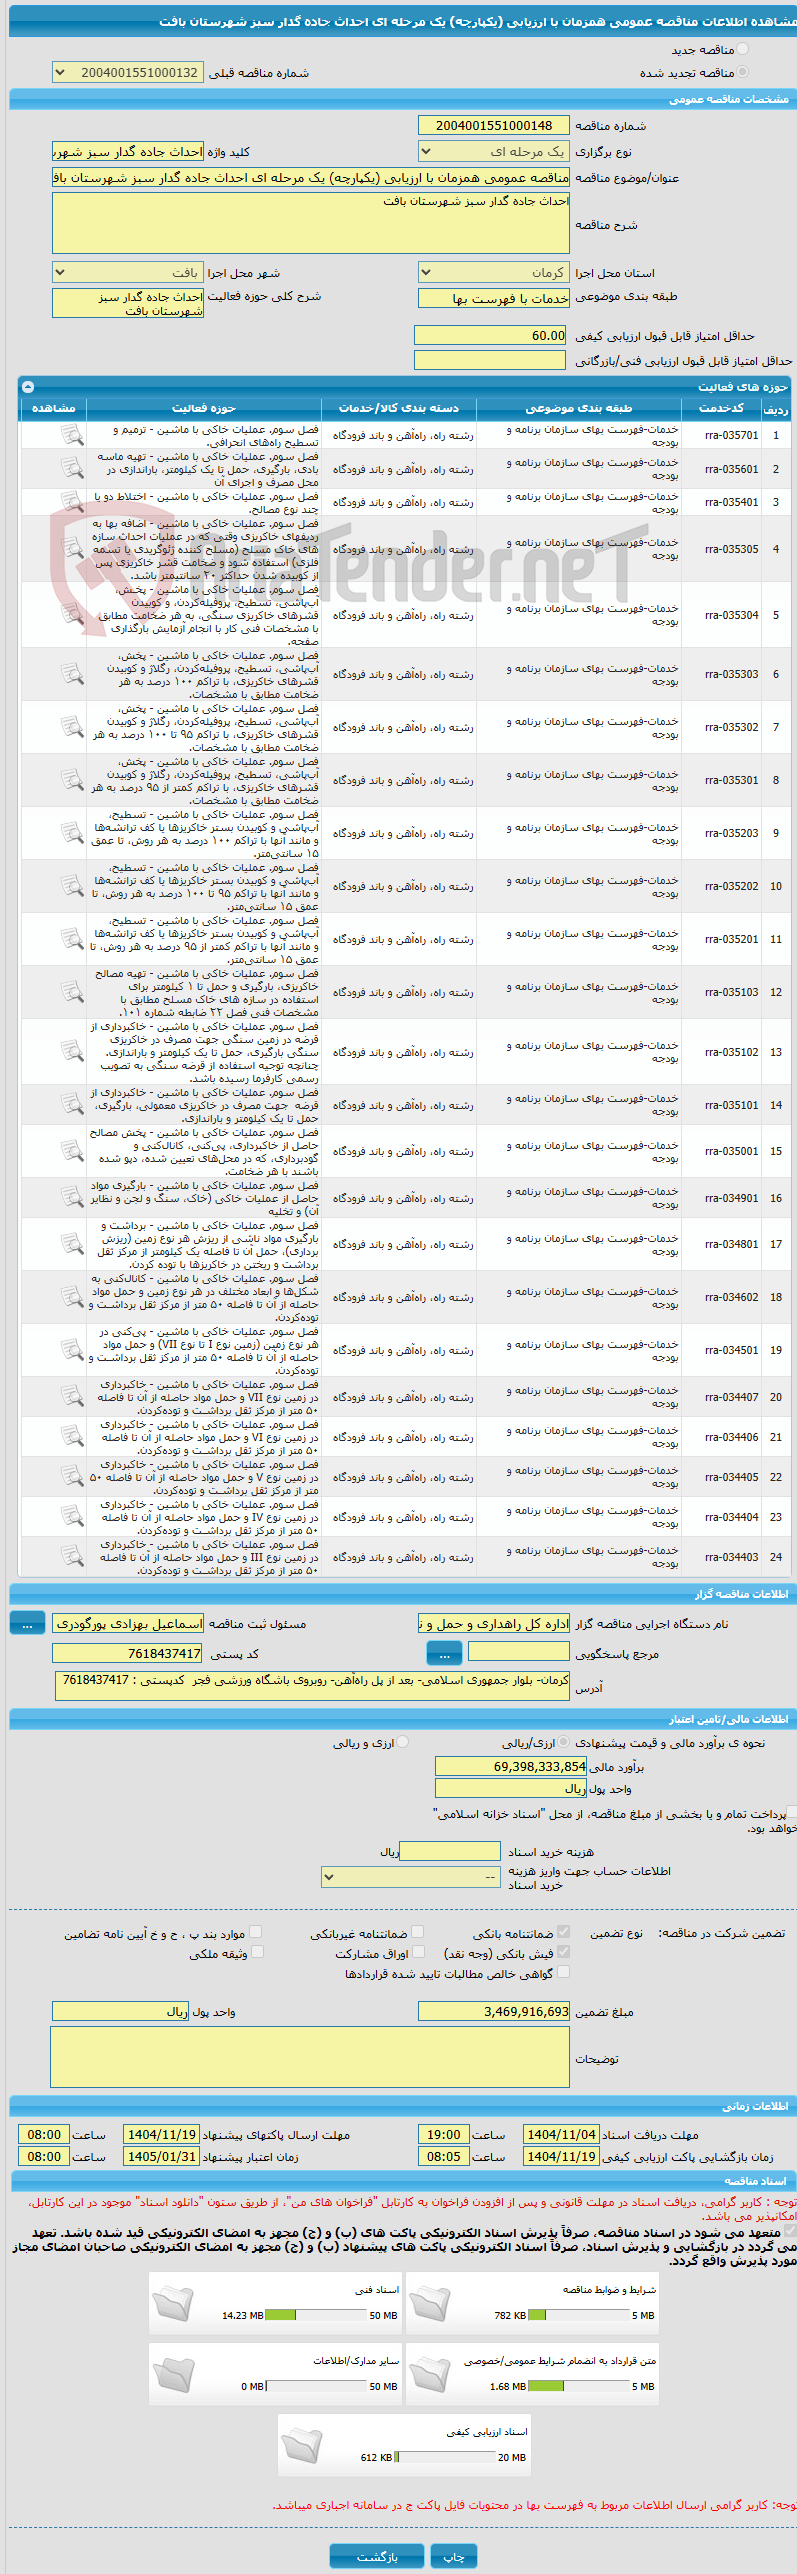Toggle the ضمانتنامه بانکی checkbox
The width and height of the screenshot is (797, 2574).
point(563,1932)
